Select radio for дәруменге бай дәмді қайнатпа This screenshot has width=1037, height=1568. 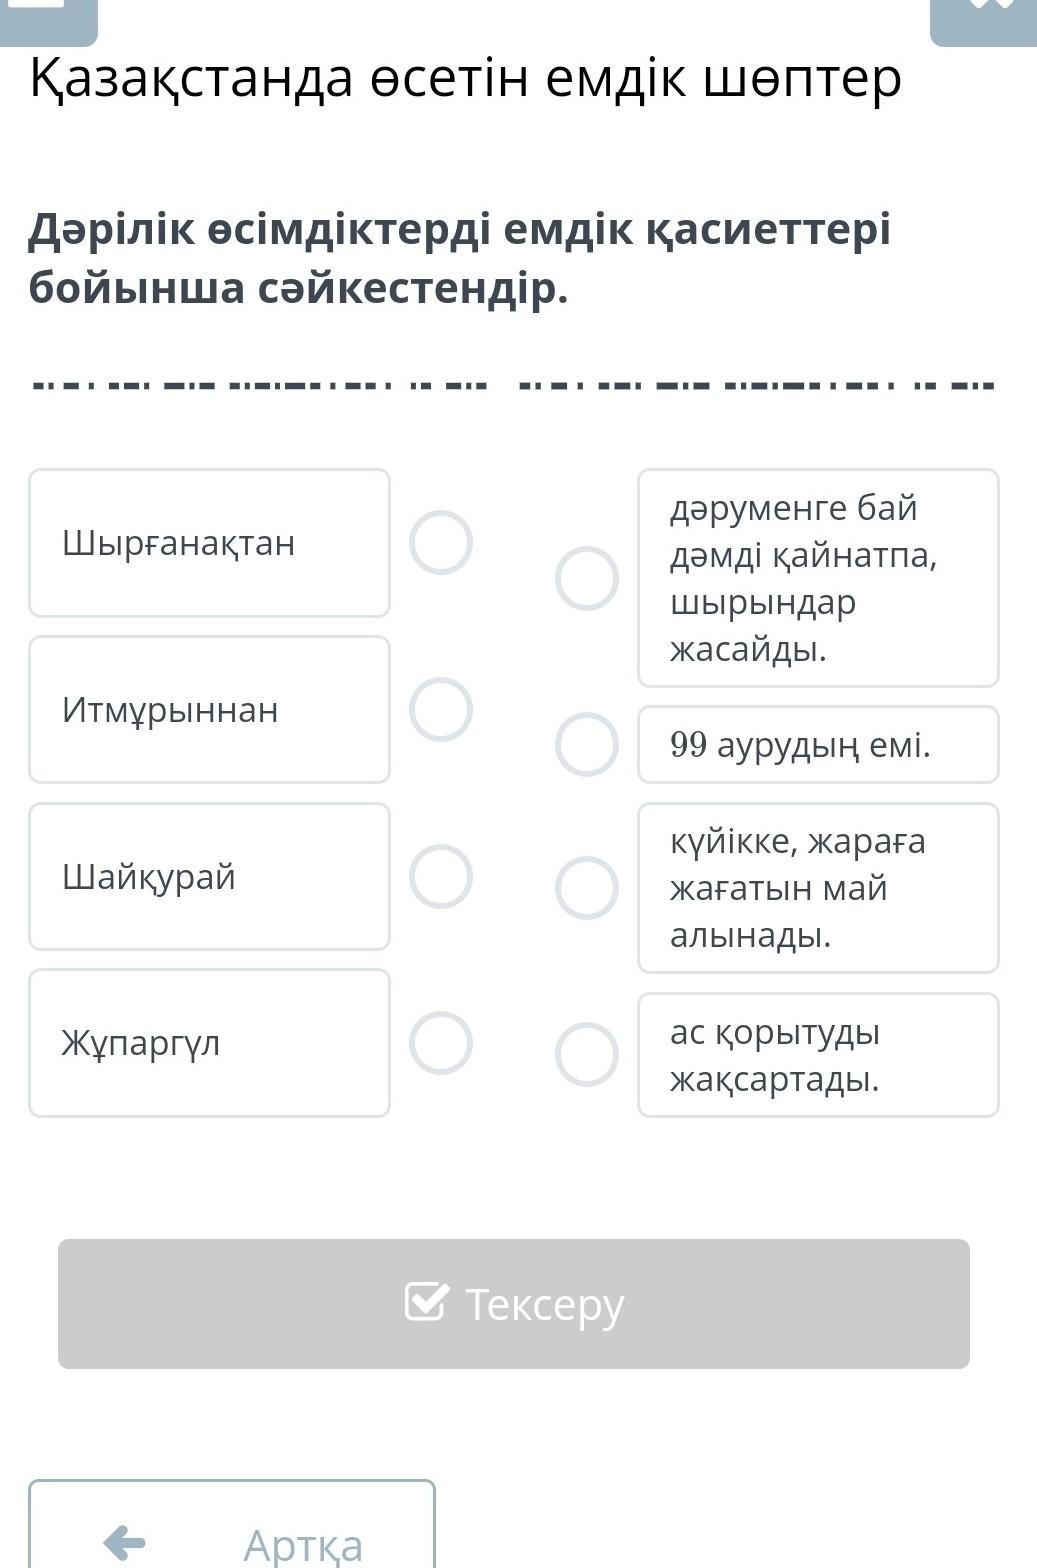click(587, 578)
